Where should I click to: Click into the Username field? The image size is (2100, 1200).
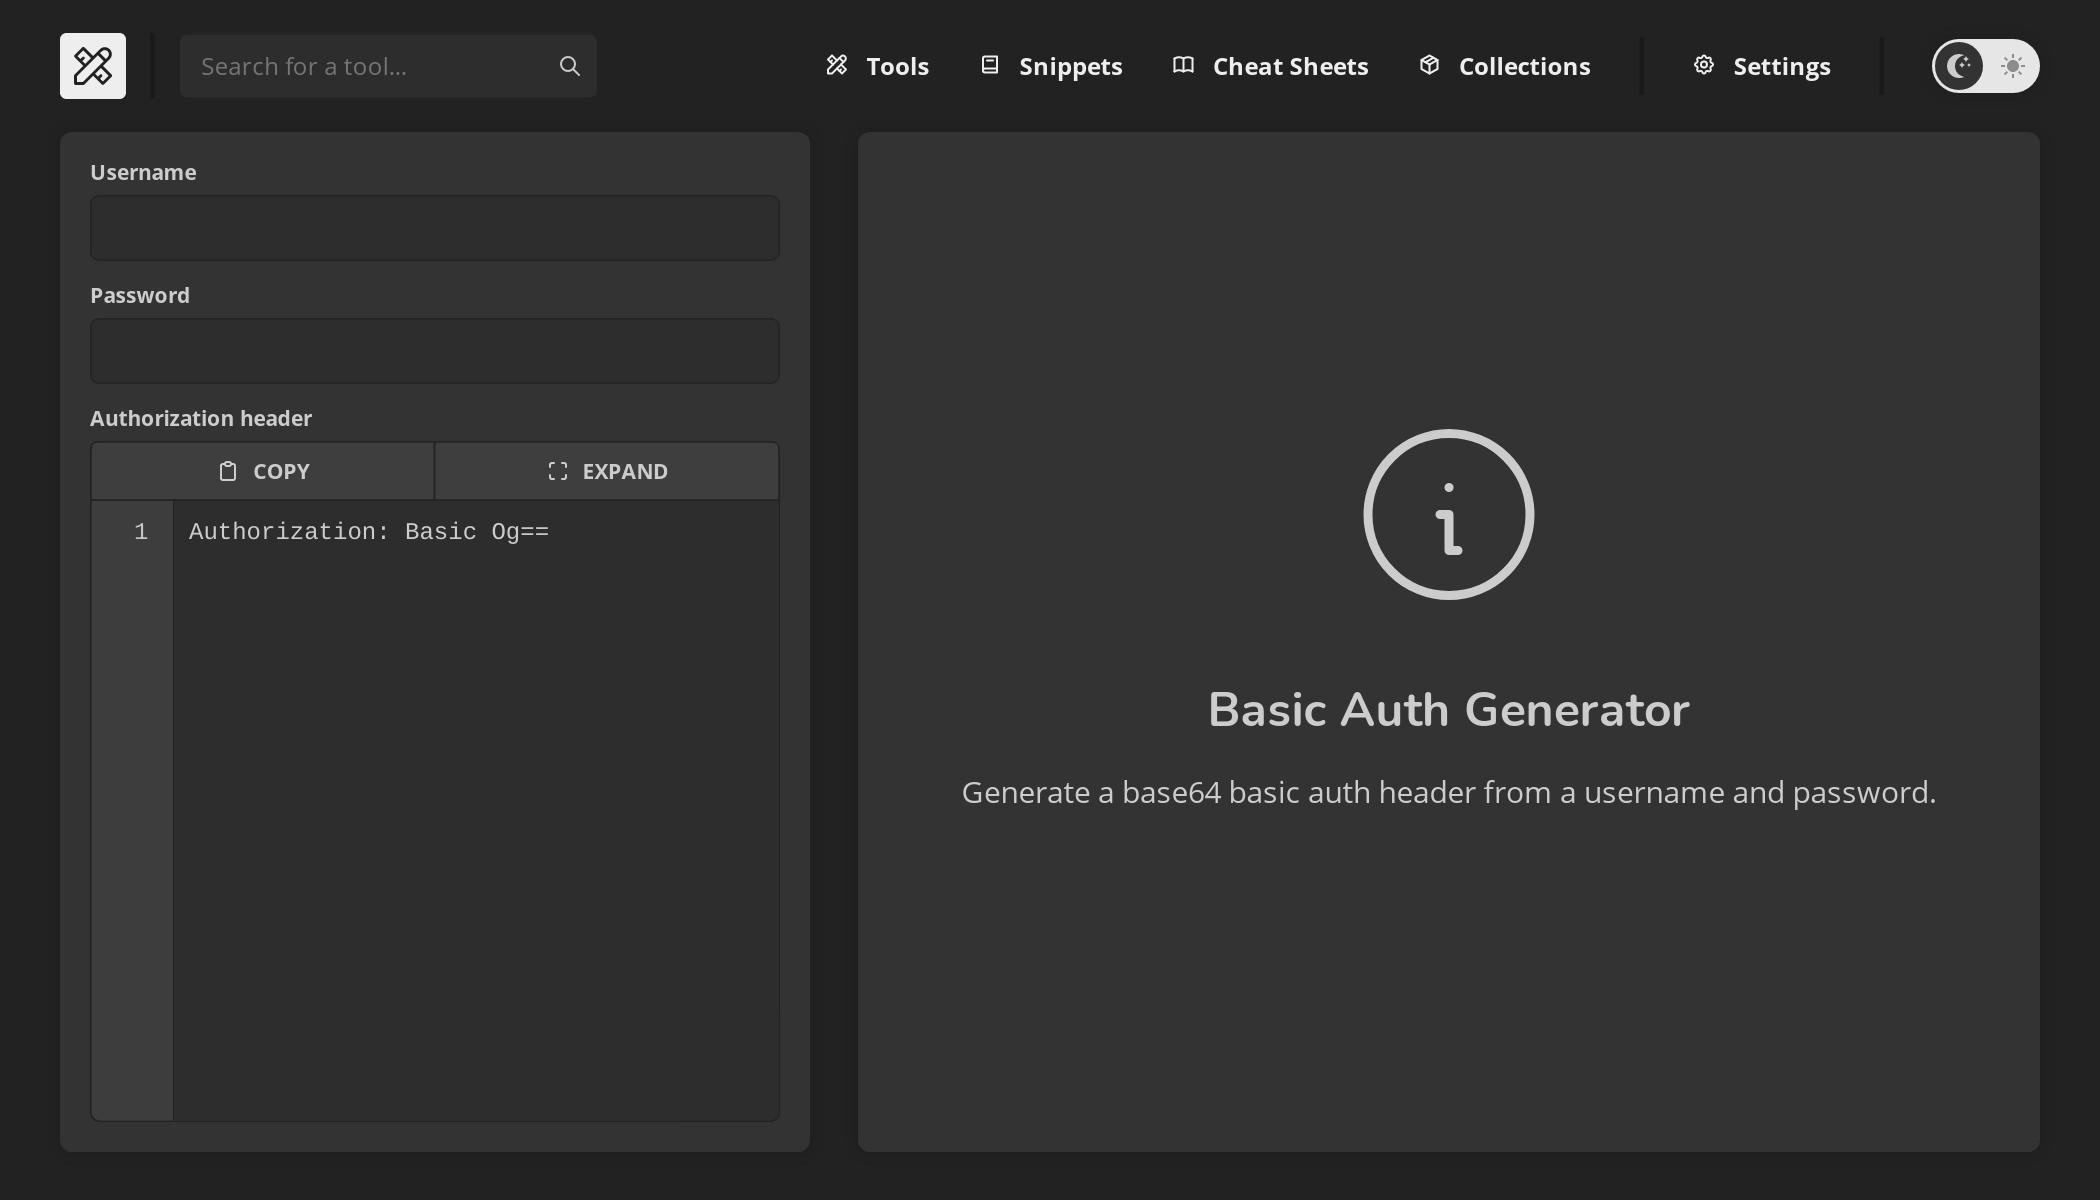(x=435, y=228)
